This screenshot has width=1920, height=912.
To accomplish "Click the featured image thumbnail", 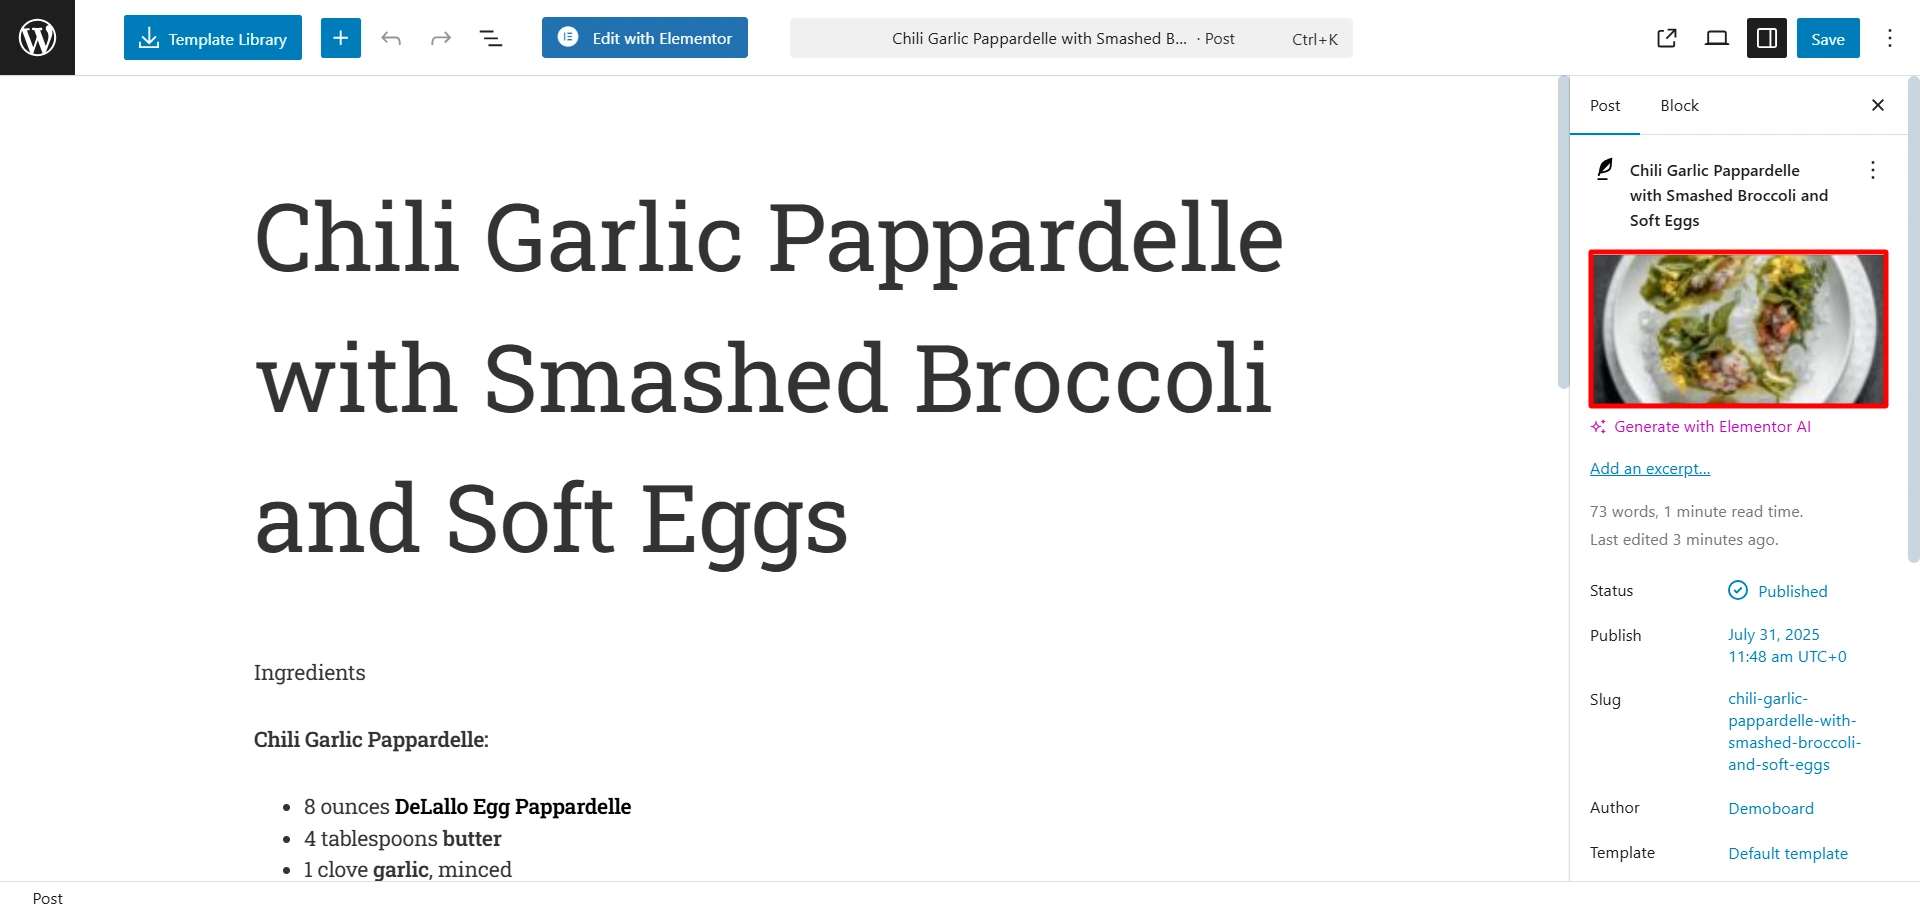I will click(x=1738, y=329).
